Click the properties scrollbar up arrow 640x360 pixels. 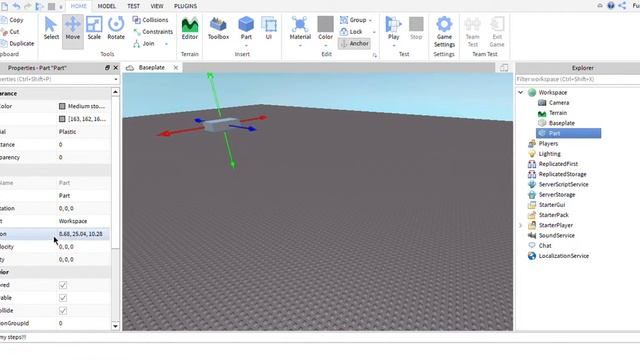click(x=115, y=92)
